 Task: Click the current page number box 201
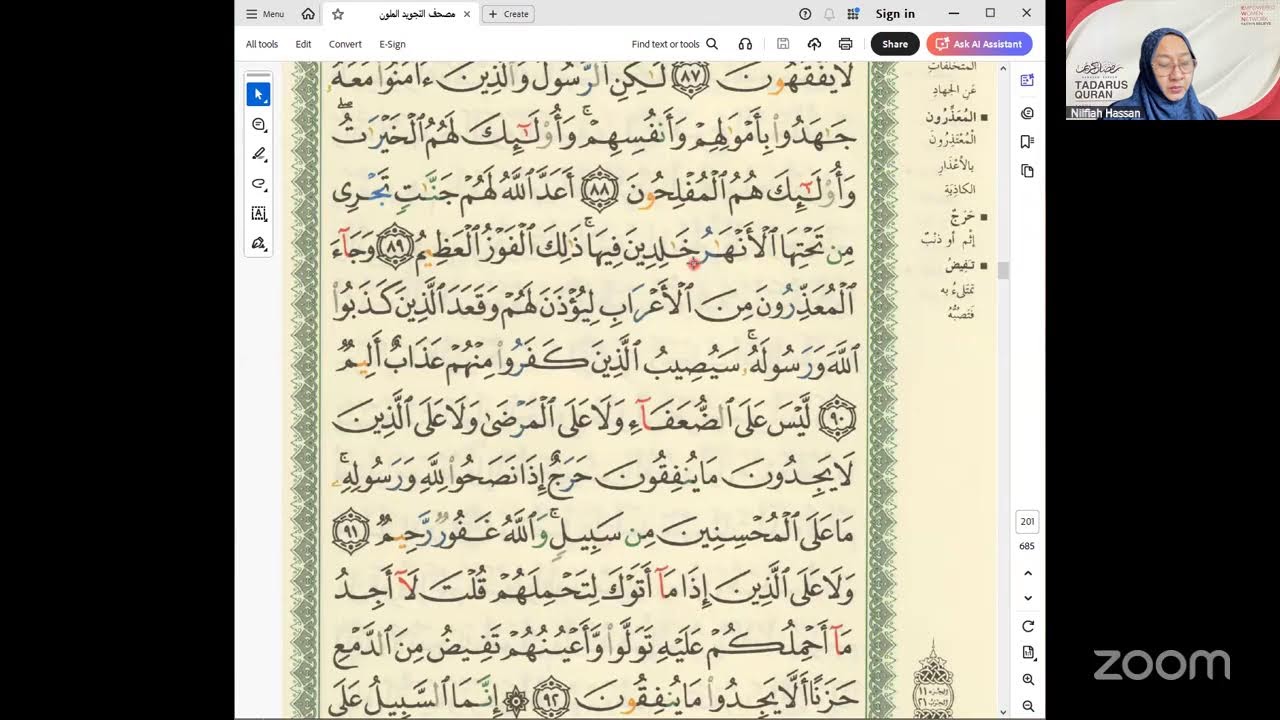1027,522
